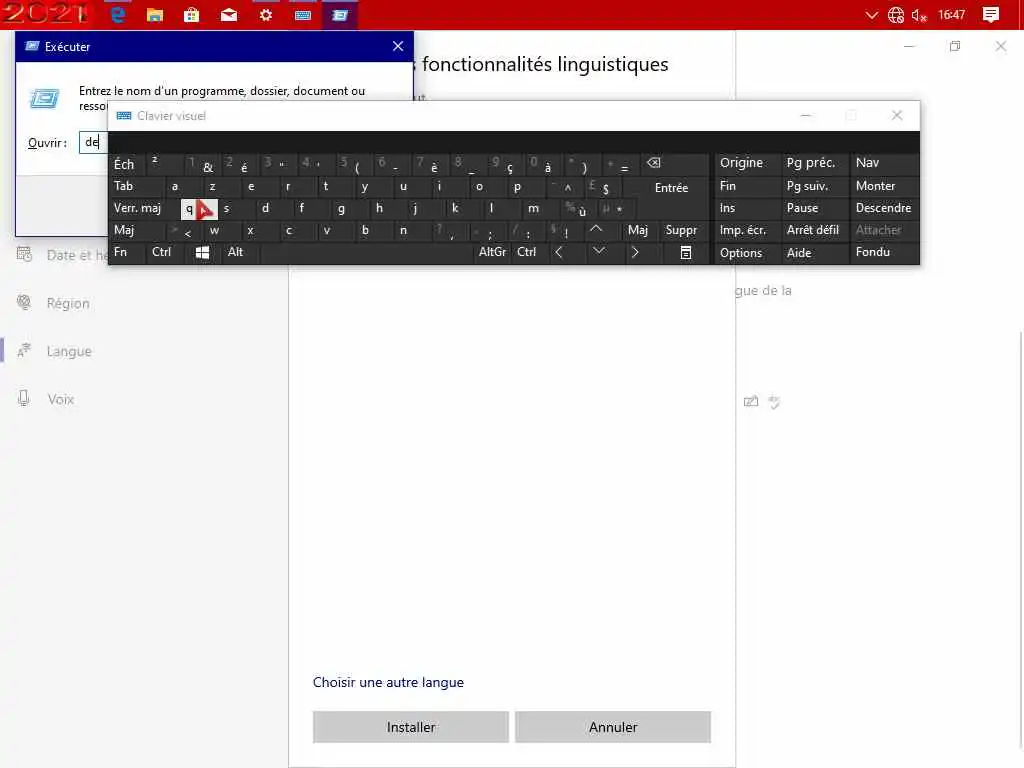Open the network globe tray icon
The height and width of the screenshot is (768, 1024).
click(896, 15)
